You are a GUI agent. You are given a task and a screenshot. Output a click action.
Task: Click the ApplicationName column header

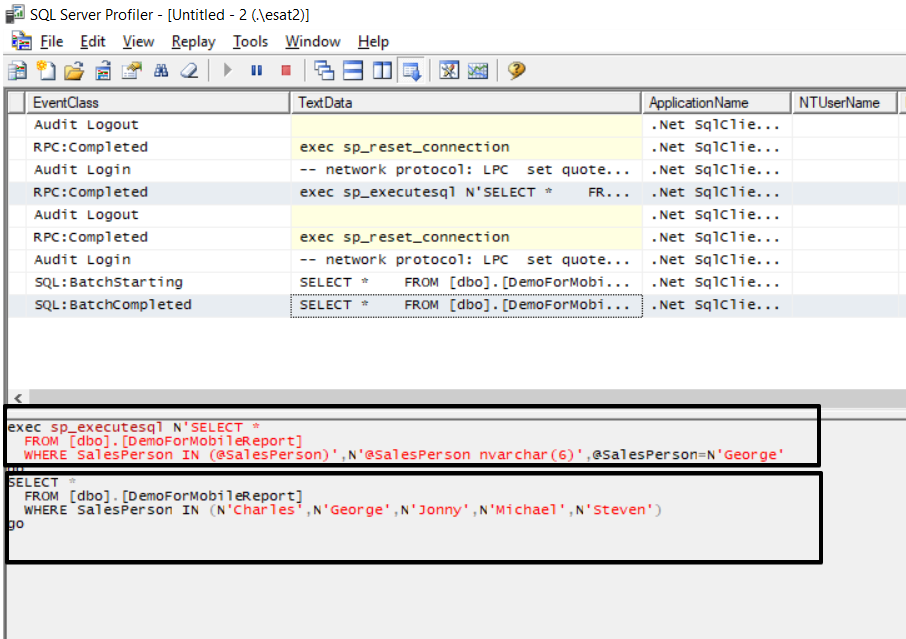pyautogui.click(x=716, y=102)
